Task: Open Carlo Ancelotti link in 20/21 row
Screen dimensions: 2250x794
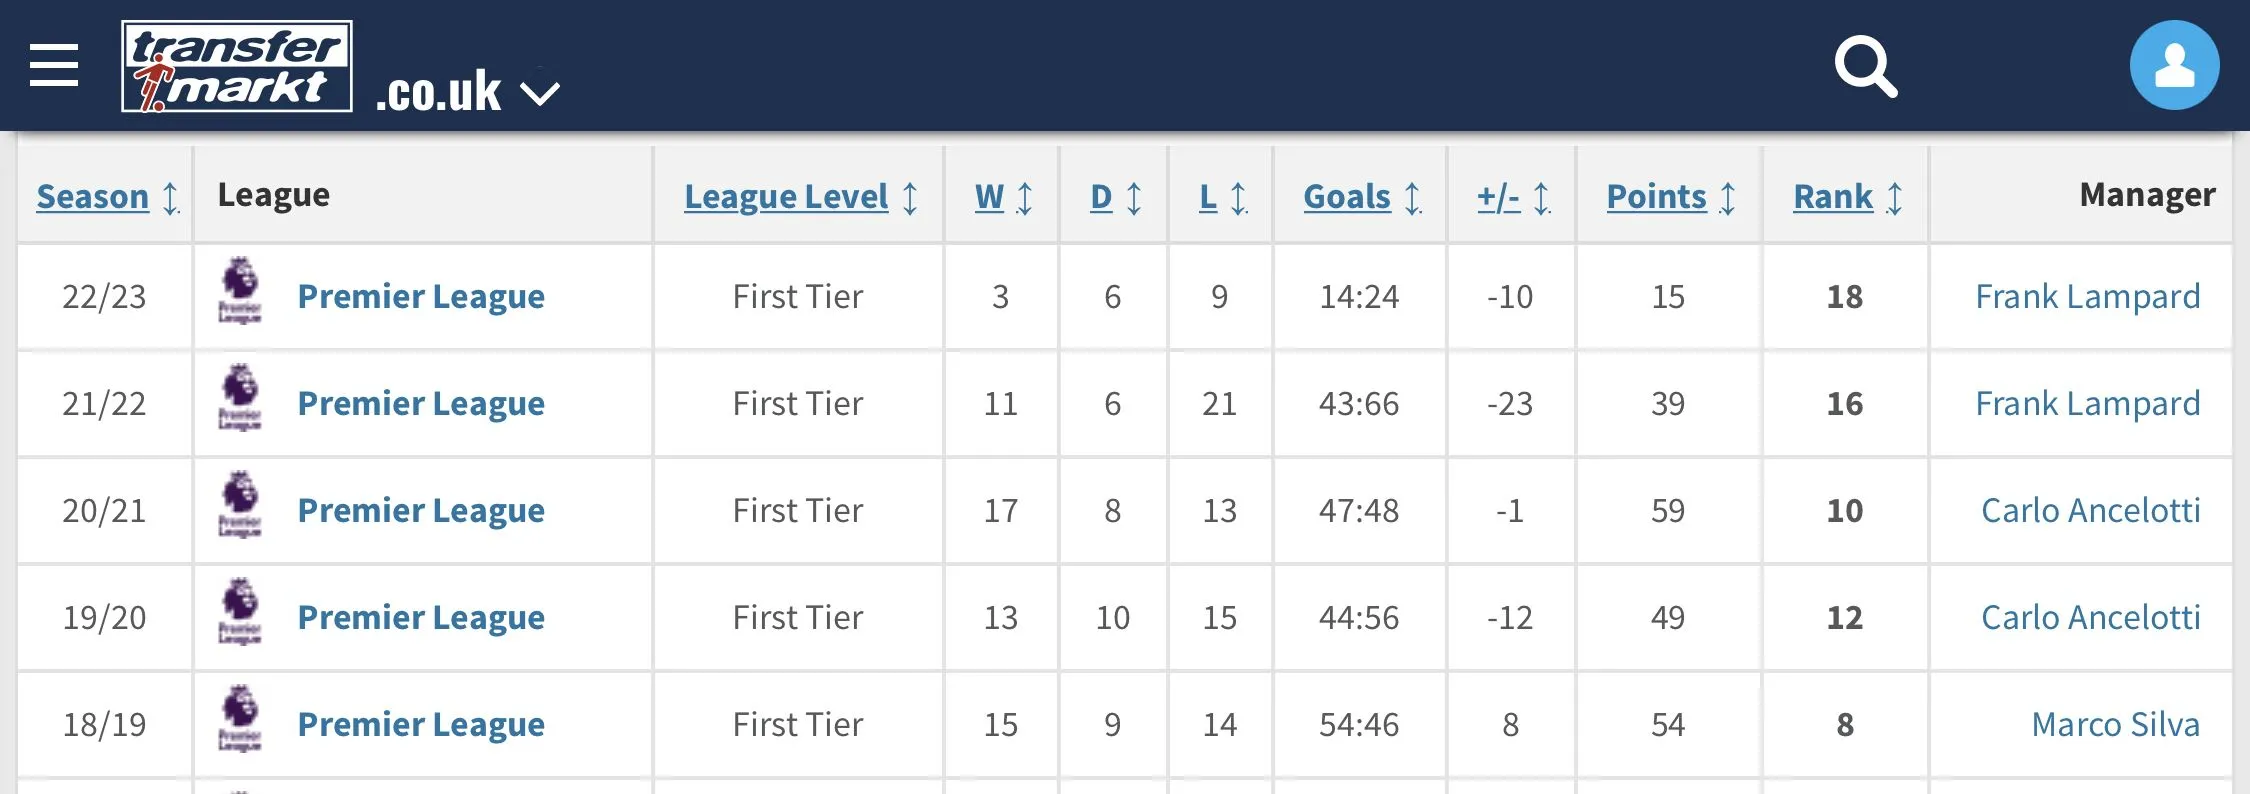Action: pyautogui.click(x=2090, y=511)
